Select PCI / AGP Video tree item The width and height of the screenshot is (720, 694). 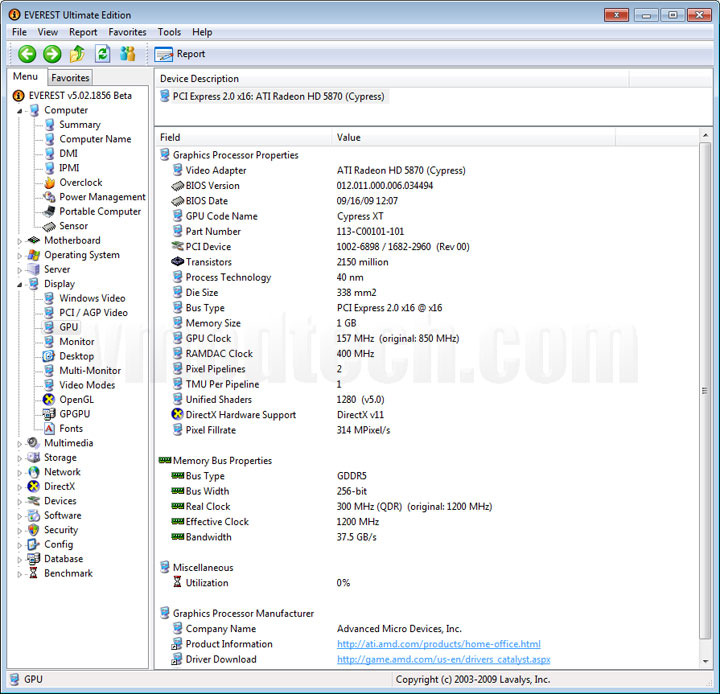click(94, 313)
